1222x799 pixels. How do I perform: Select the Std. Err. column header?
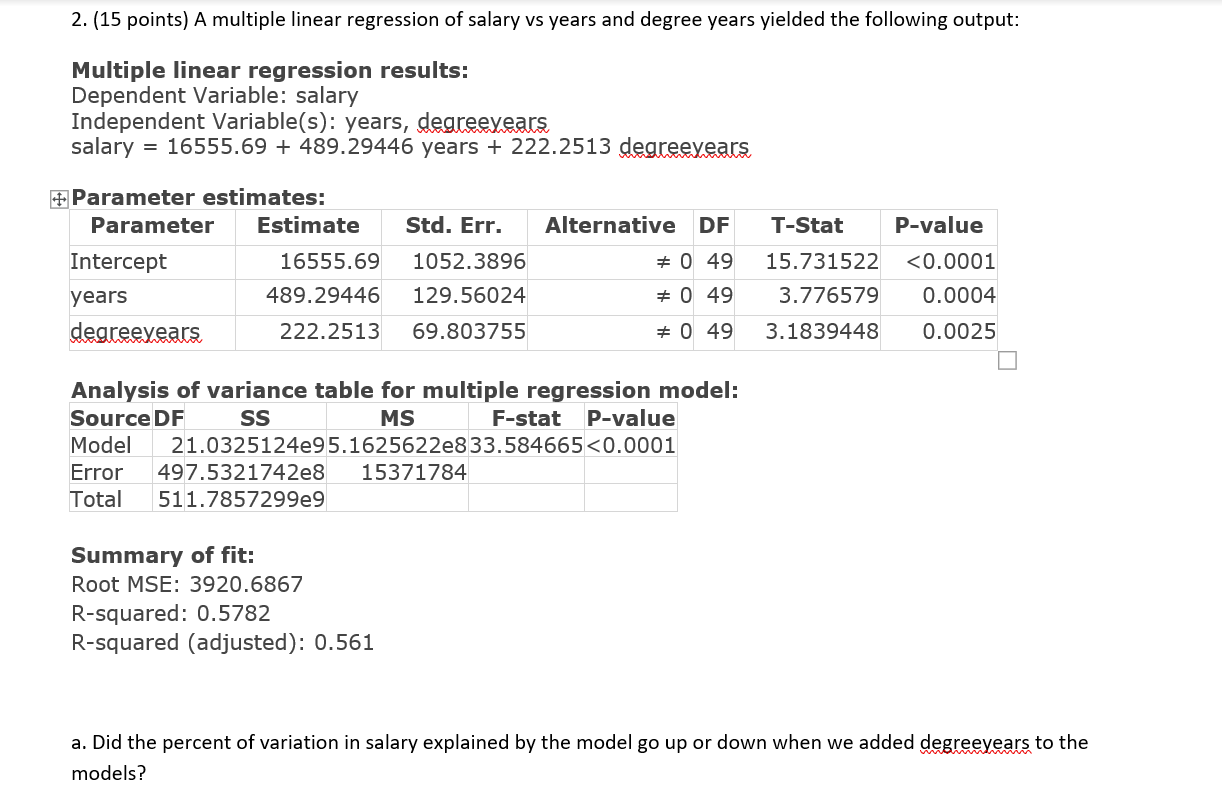[x=453, y=225]
